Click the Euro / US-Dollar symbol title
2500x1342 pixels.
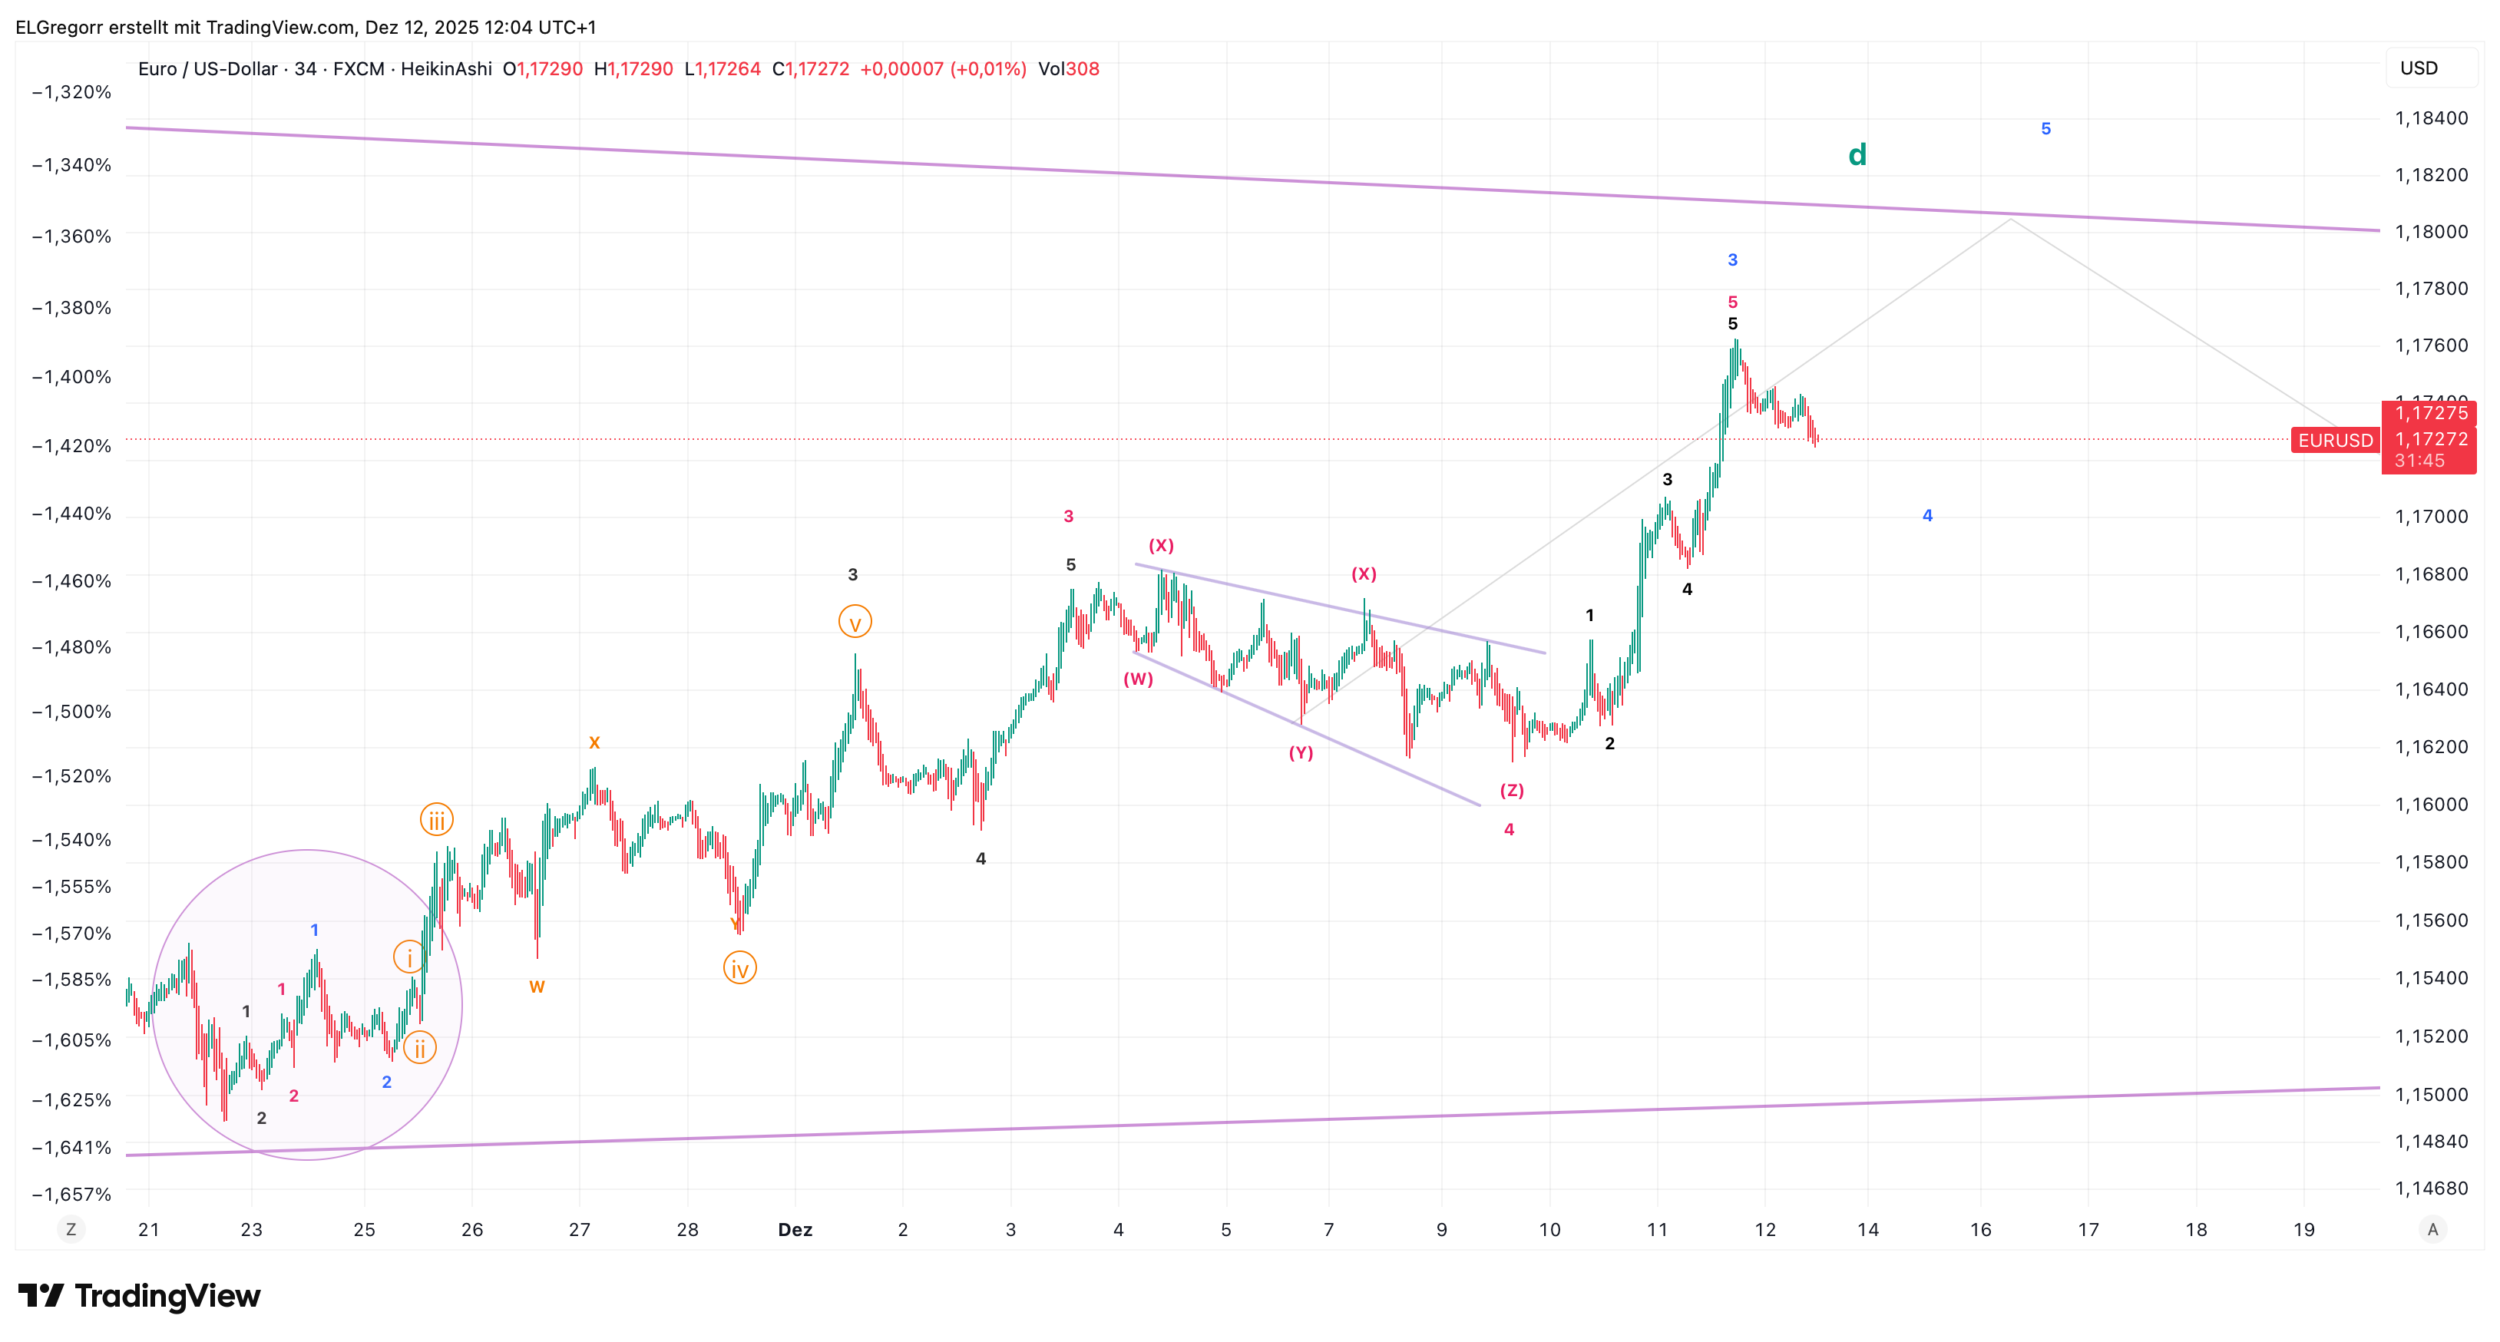[x=208, y=69]
